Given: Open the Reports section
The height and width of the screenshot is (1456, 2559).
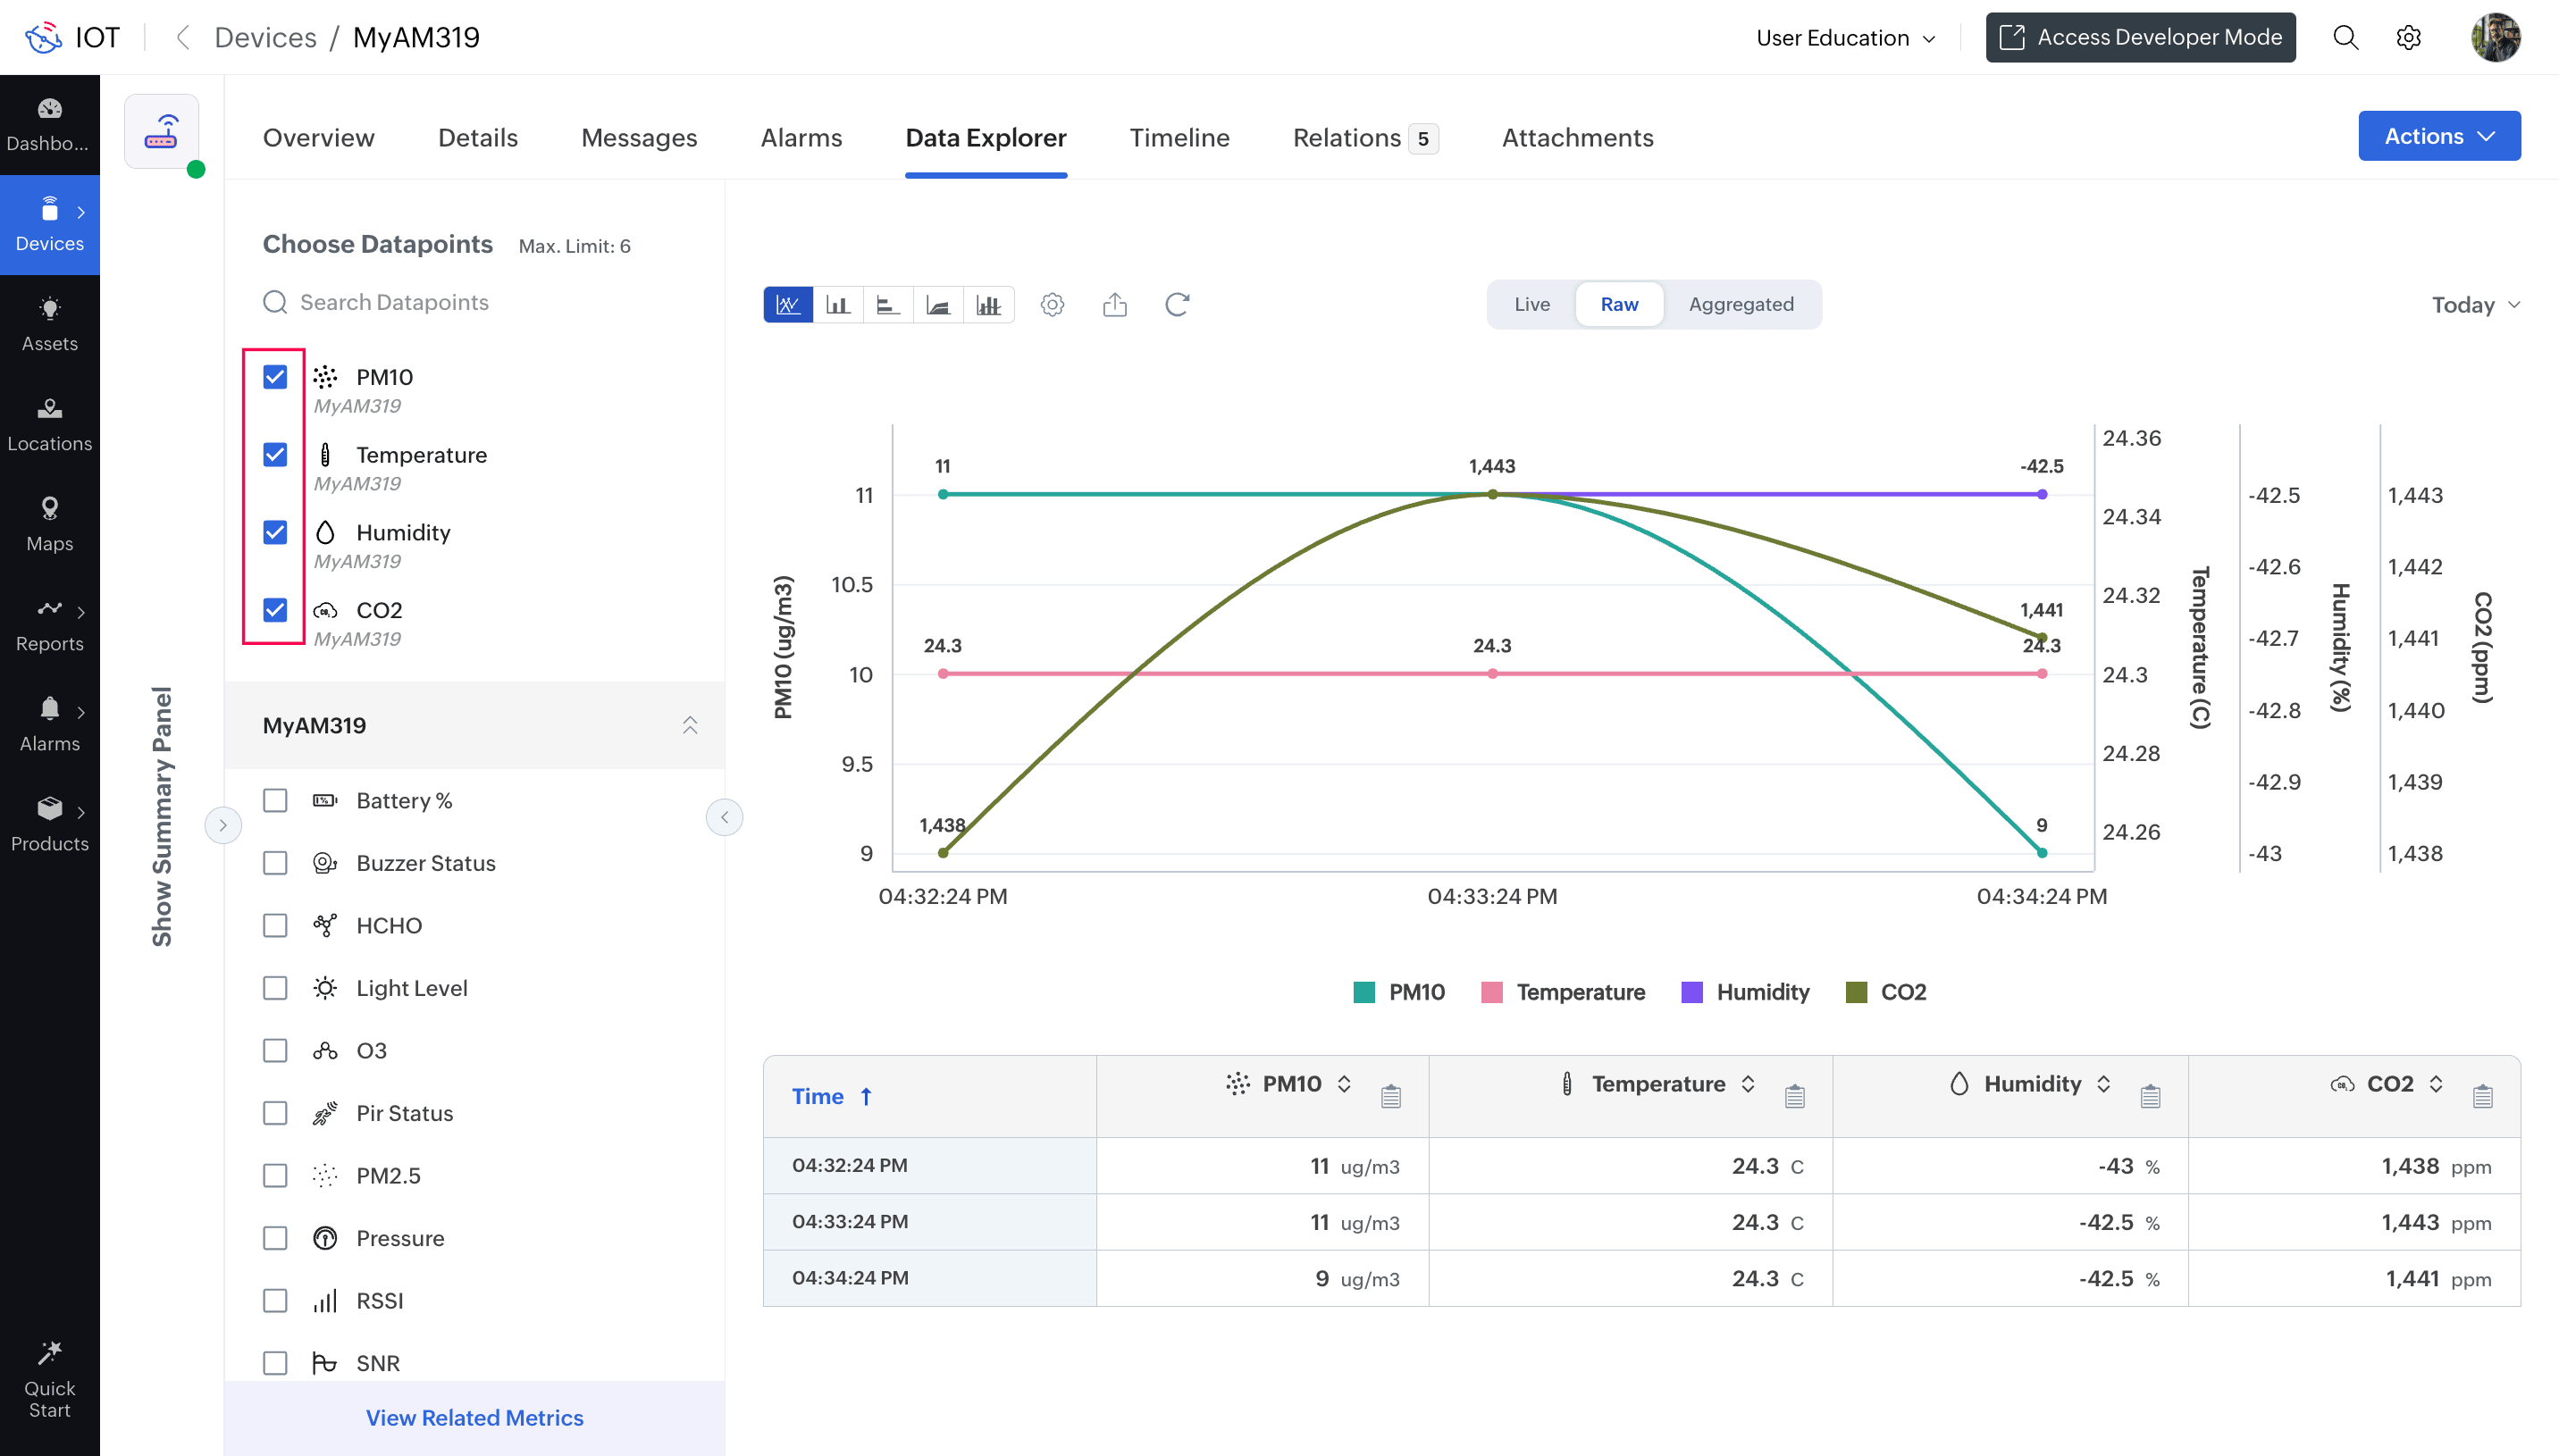Looking at the screenshot, I should coord(49,624).
